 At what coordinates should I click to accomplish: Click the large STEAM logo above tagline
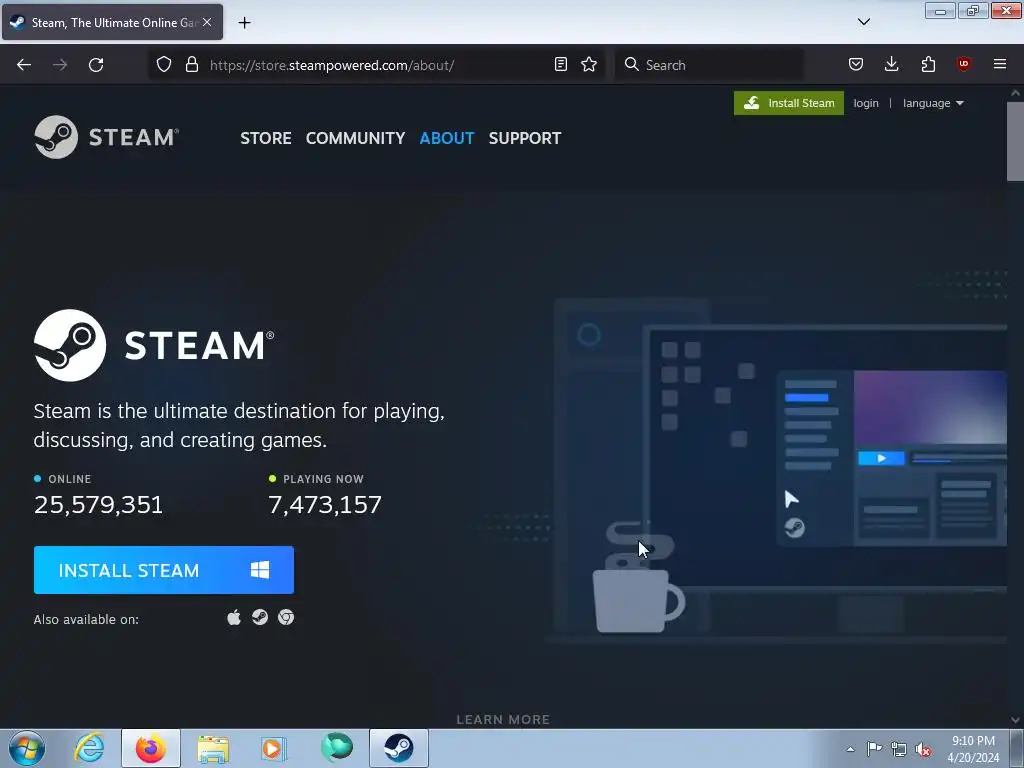154,345
